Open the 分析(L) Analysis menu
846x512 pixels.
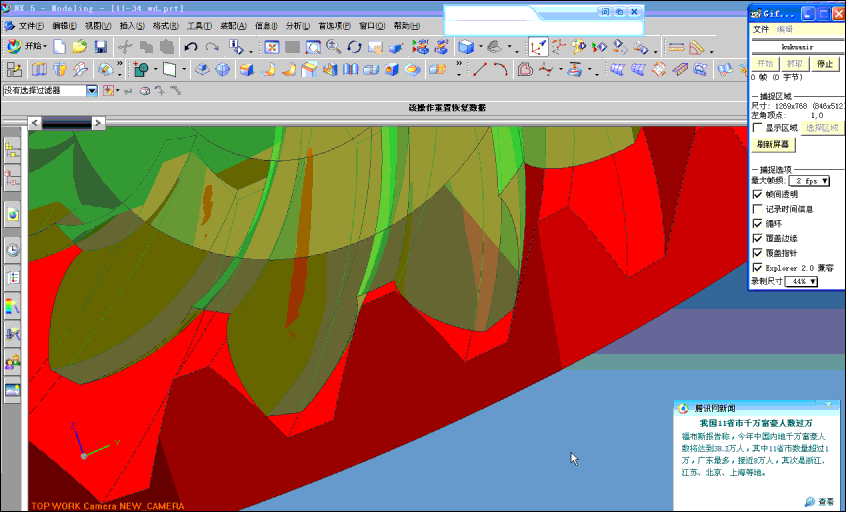298,26
